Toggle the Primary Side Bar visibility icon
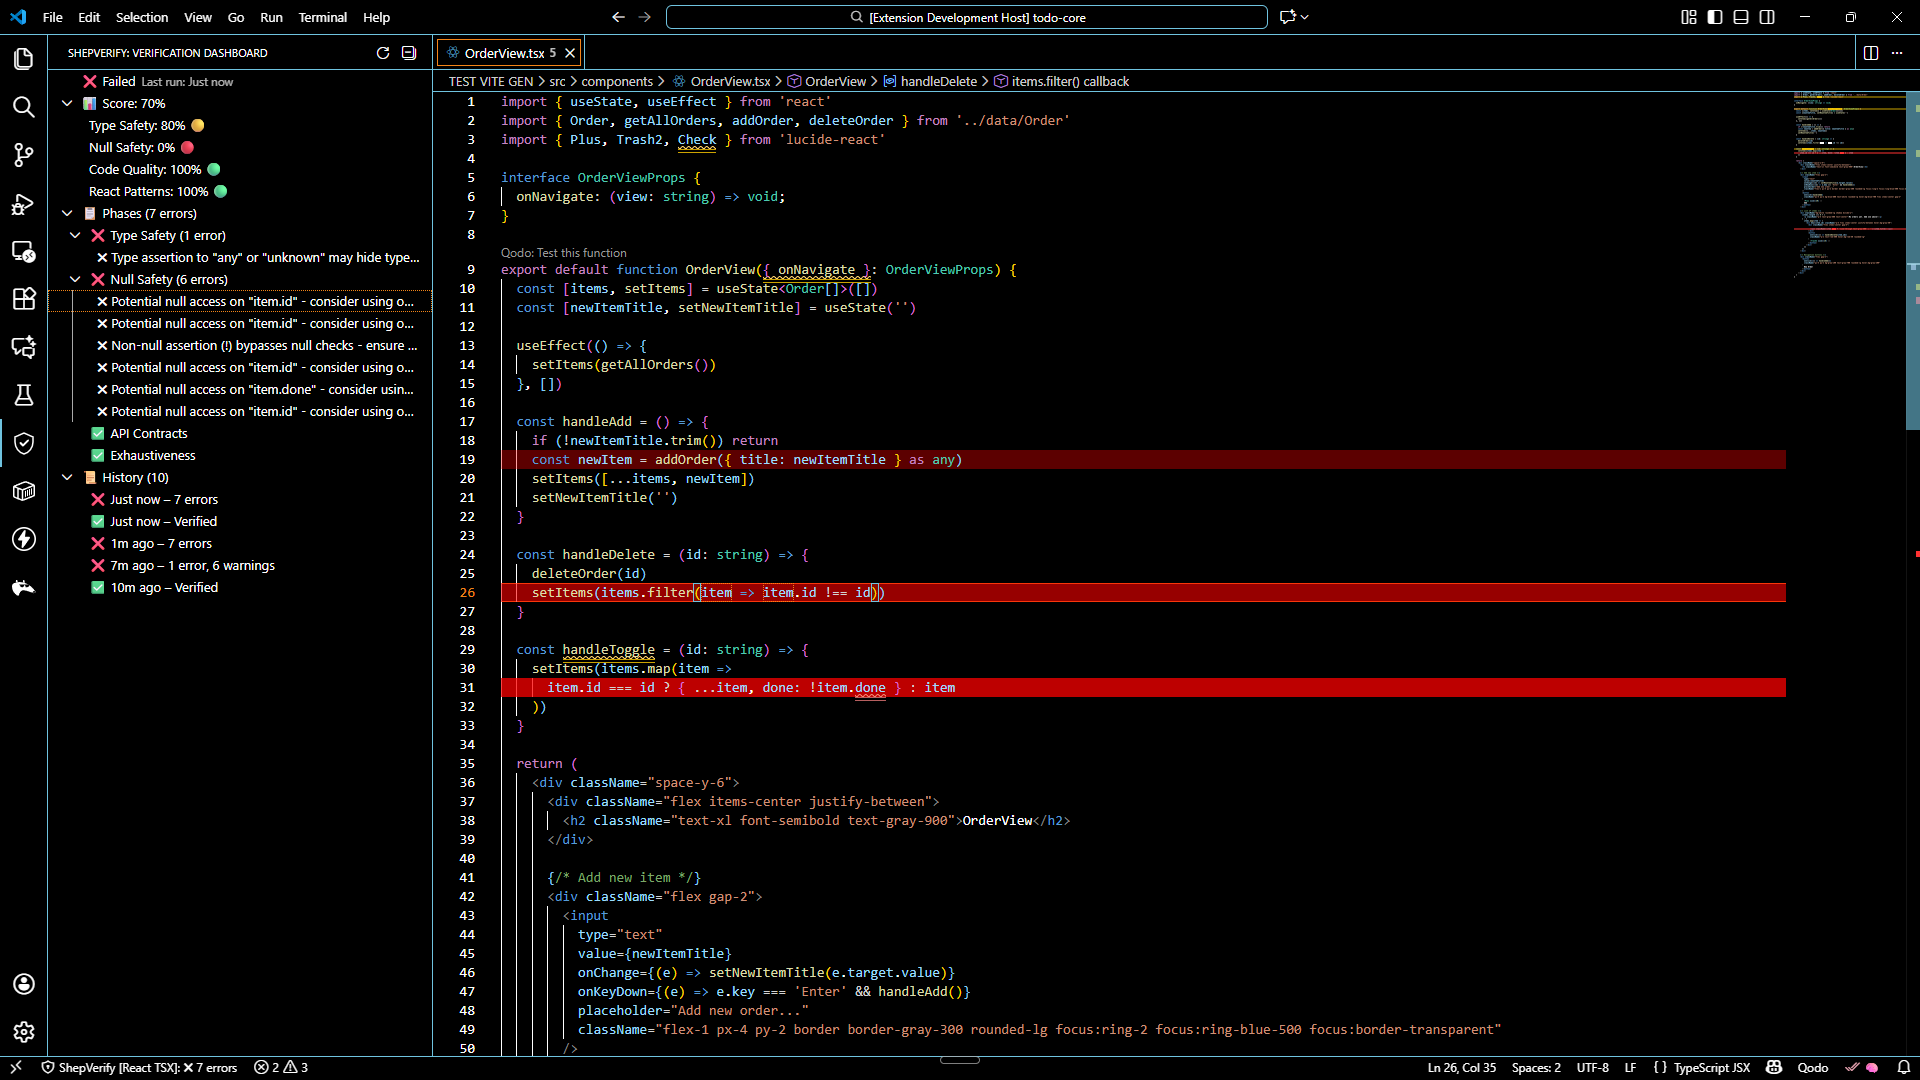The width and height of the screenshot is (1920, 1080). [x=1715, y=17]
